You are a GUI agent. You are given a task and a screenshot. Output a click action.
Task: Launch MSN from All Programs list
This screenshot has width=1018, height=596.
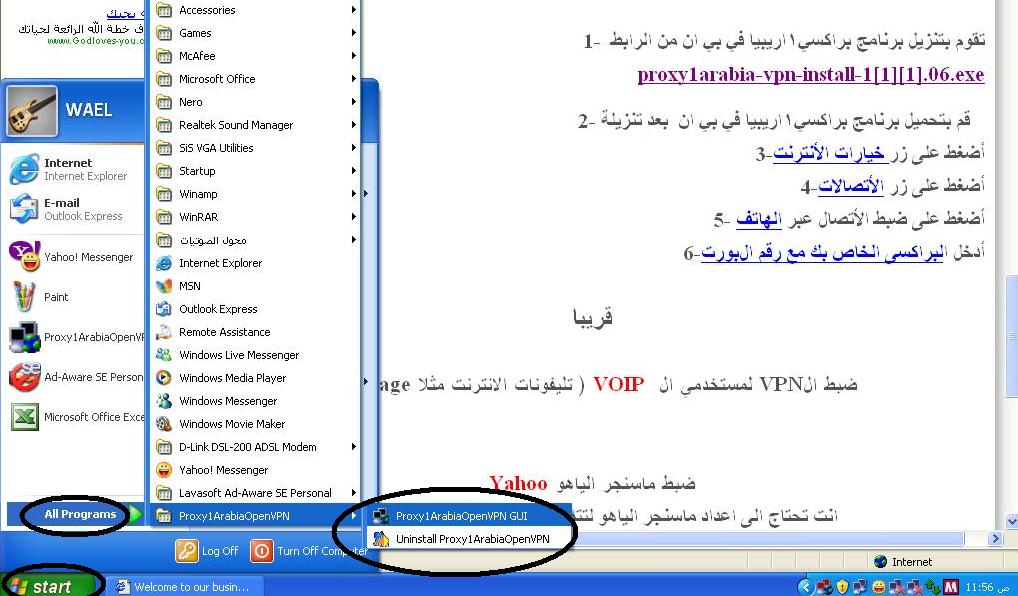(x=164, y=286)
